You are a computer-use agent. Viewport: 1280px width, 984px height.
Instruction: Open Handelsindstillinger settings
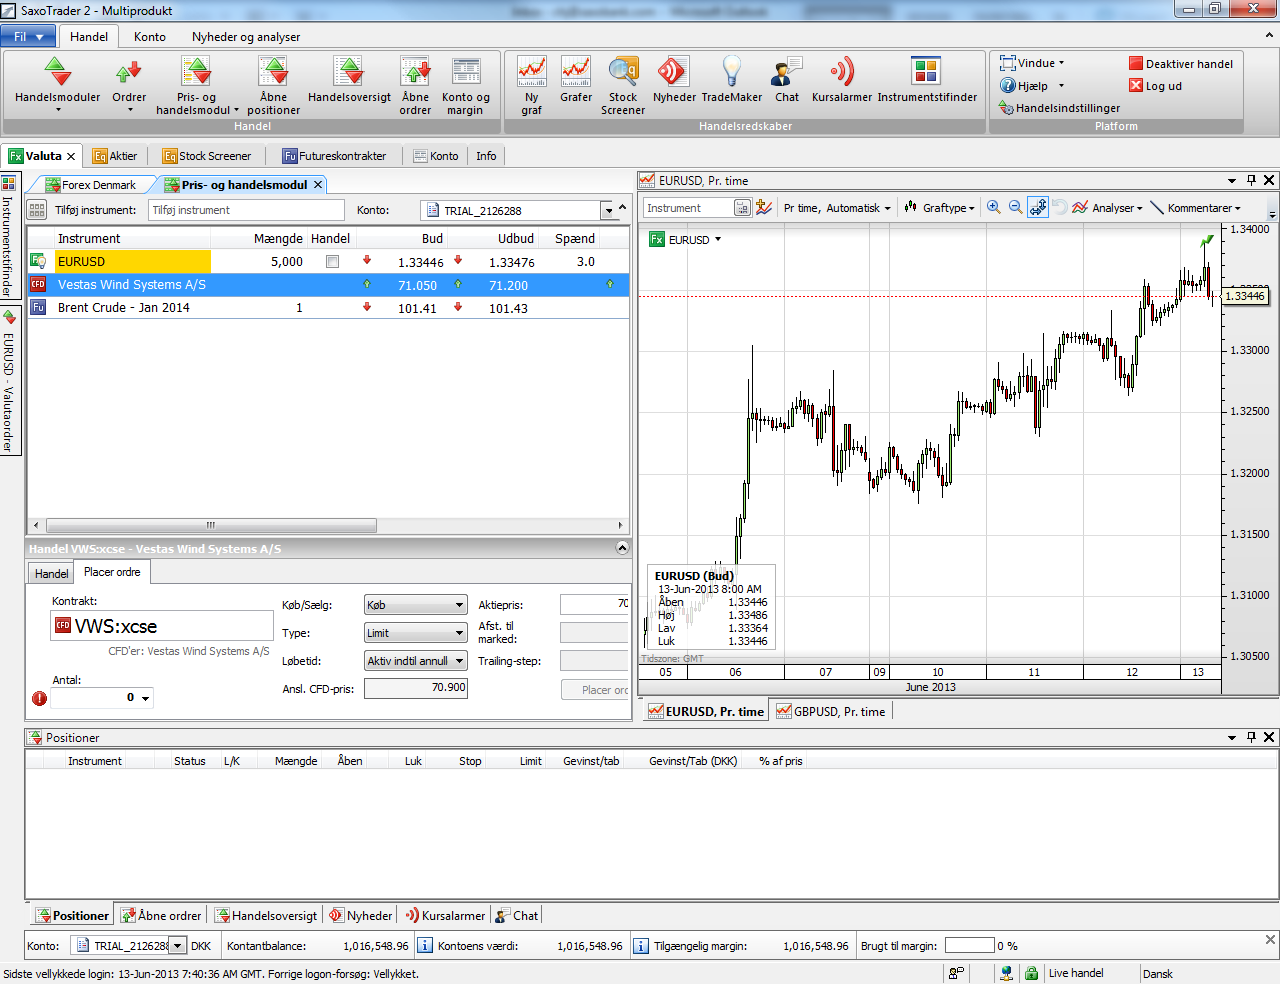[x=1059, y=108]
